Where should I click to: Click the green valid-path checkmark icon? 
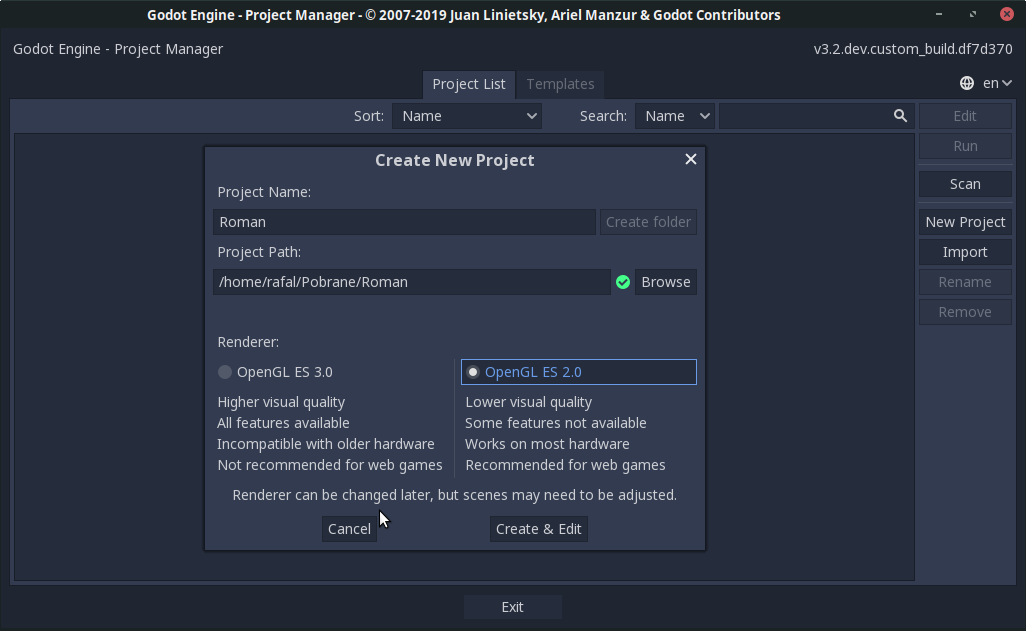click(x=623, y=282)
